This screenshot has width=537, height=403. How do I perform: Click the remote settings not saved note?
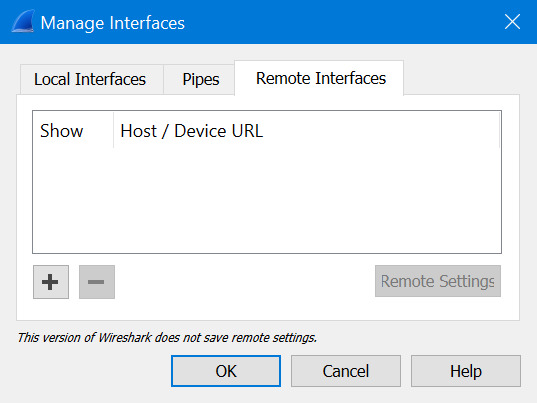coord(167,338)
